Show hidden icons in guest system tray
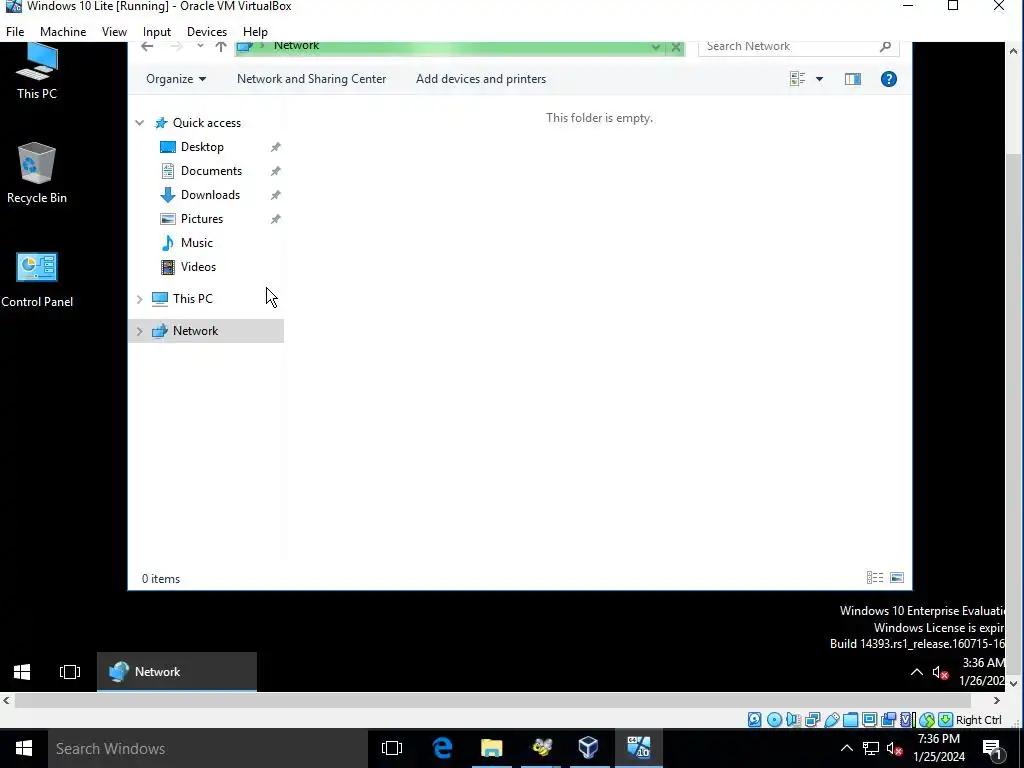The image size is (1024, 768). pyautogui.click(x=916, y=672)
